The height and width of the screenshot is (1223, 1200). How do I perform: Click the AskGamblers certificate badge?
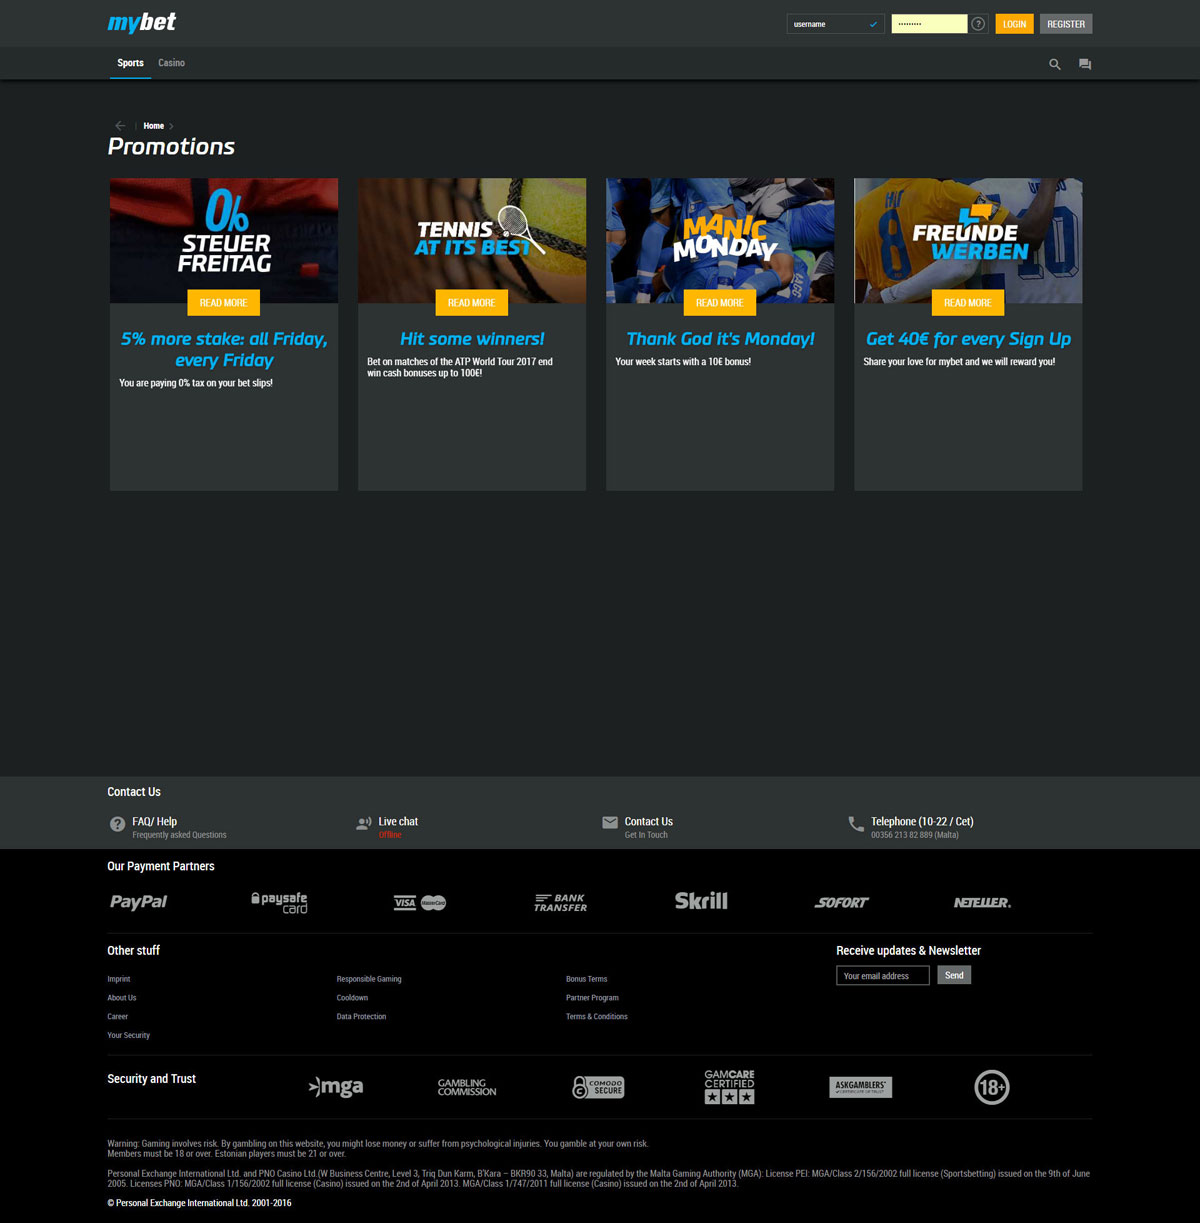pyautogui.click(x=861, y=1087)
